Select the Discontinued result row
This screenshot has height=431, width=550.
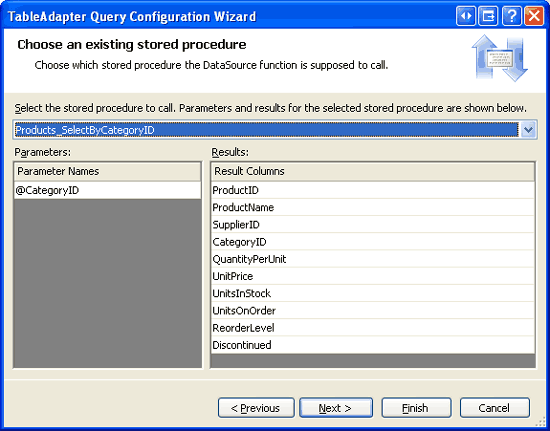(x=373, y=345)
